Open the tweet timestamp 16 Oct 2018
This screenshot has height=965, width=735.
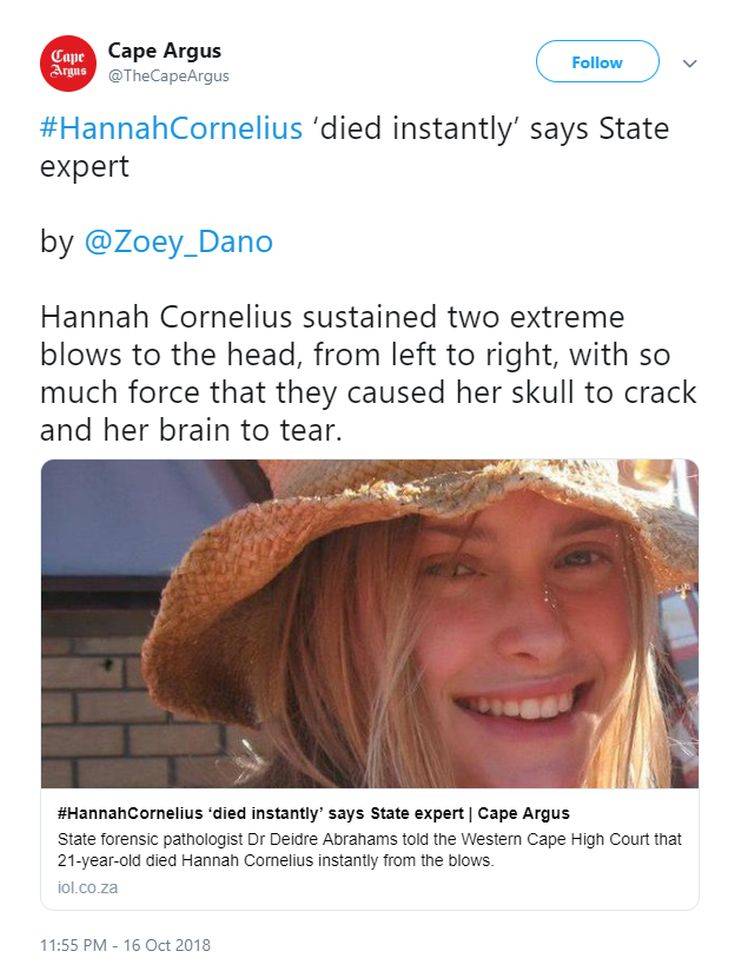point(125,945)
